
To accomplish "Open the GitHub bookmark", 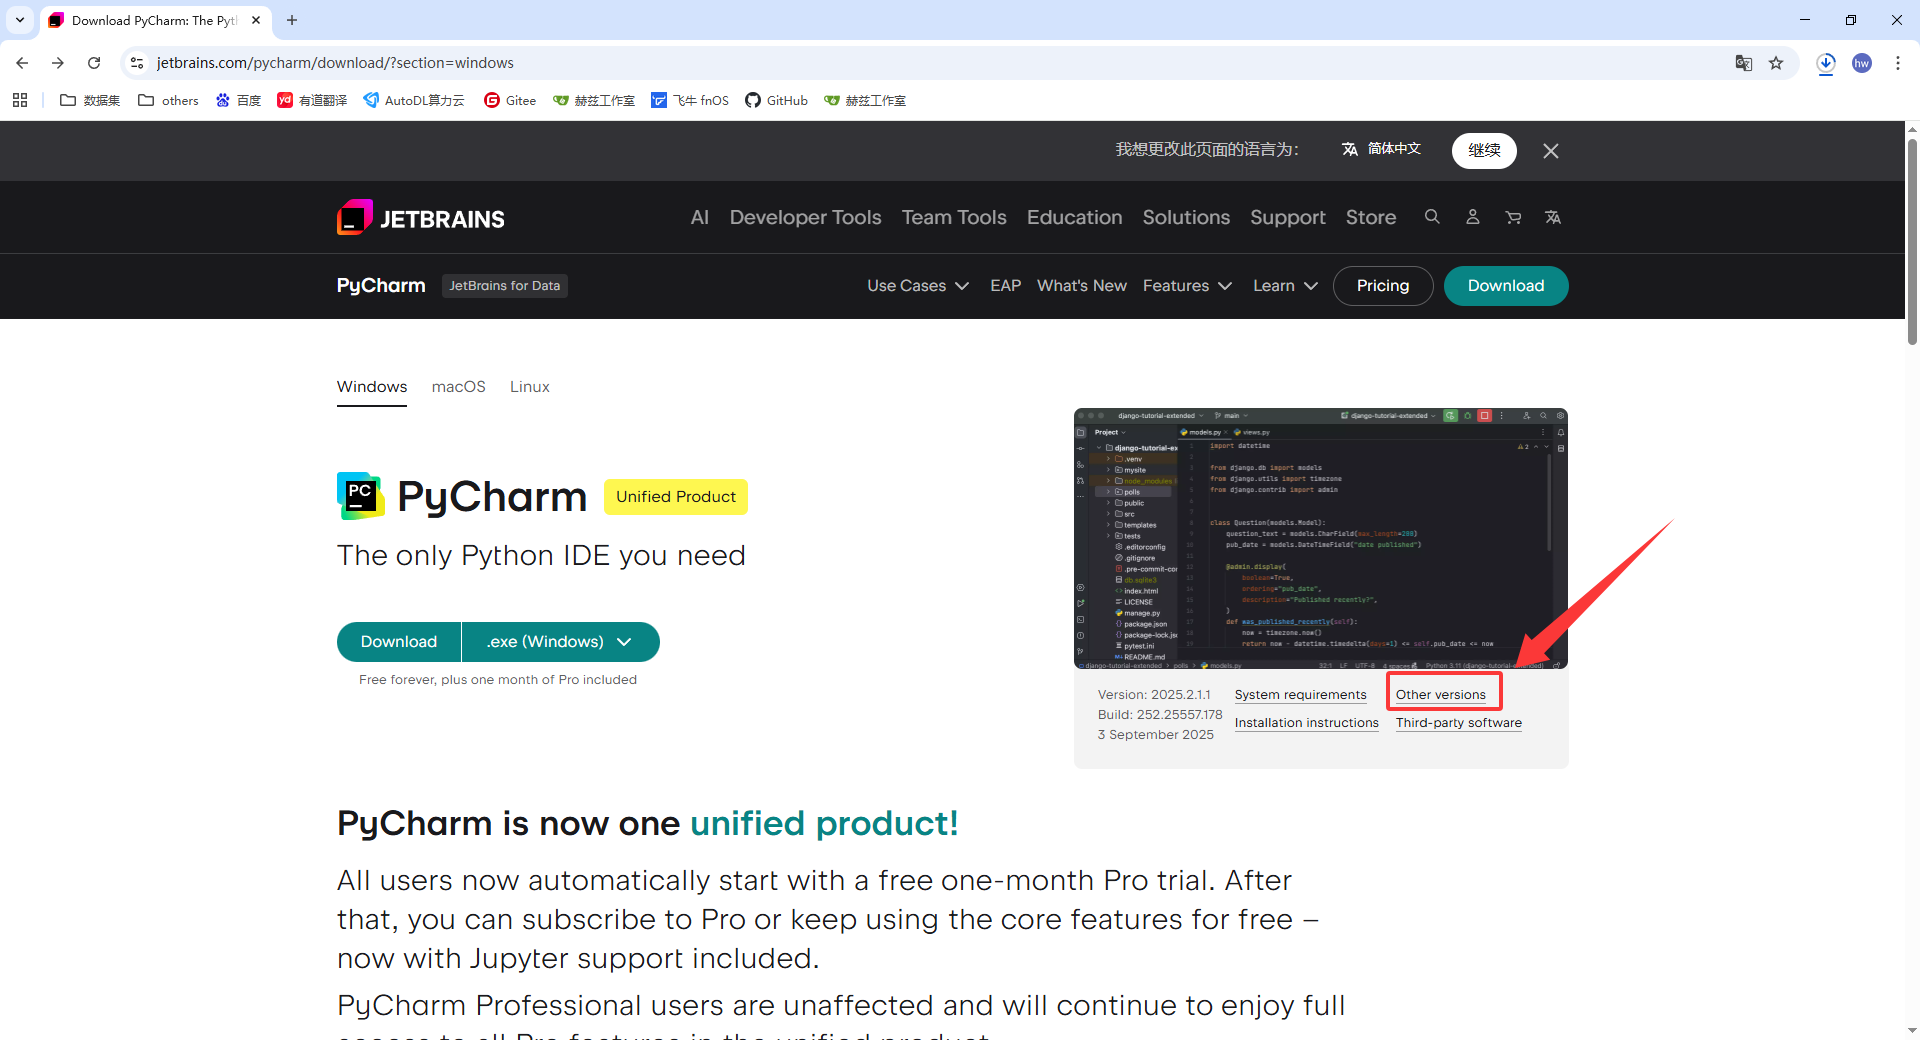I will (776, 100).
